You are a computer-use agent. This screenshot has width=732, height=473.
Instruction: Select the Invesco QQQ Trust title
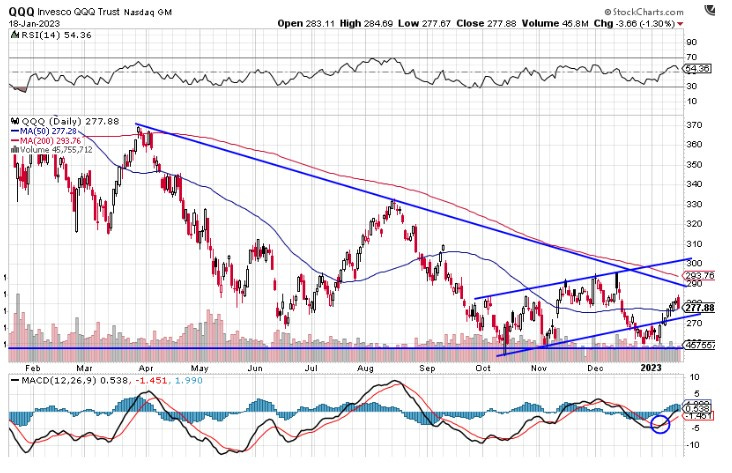[78, 12]
